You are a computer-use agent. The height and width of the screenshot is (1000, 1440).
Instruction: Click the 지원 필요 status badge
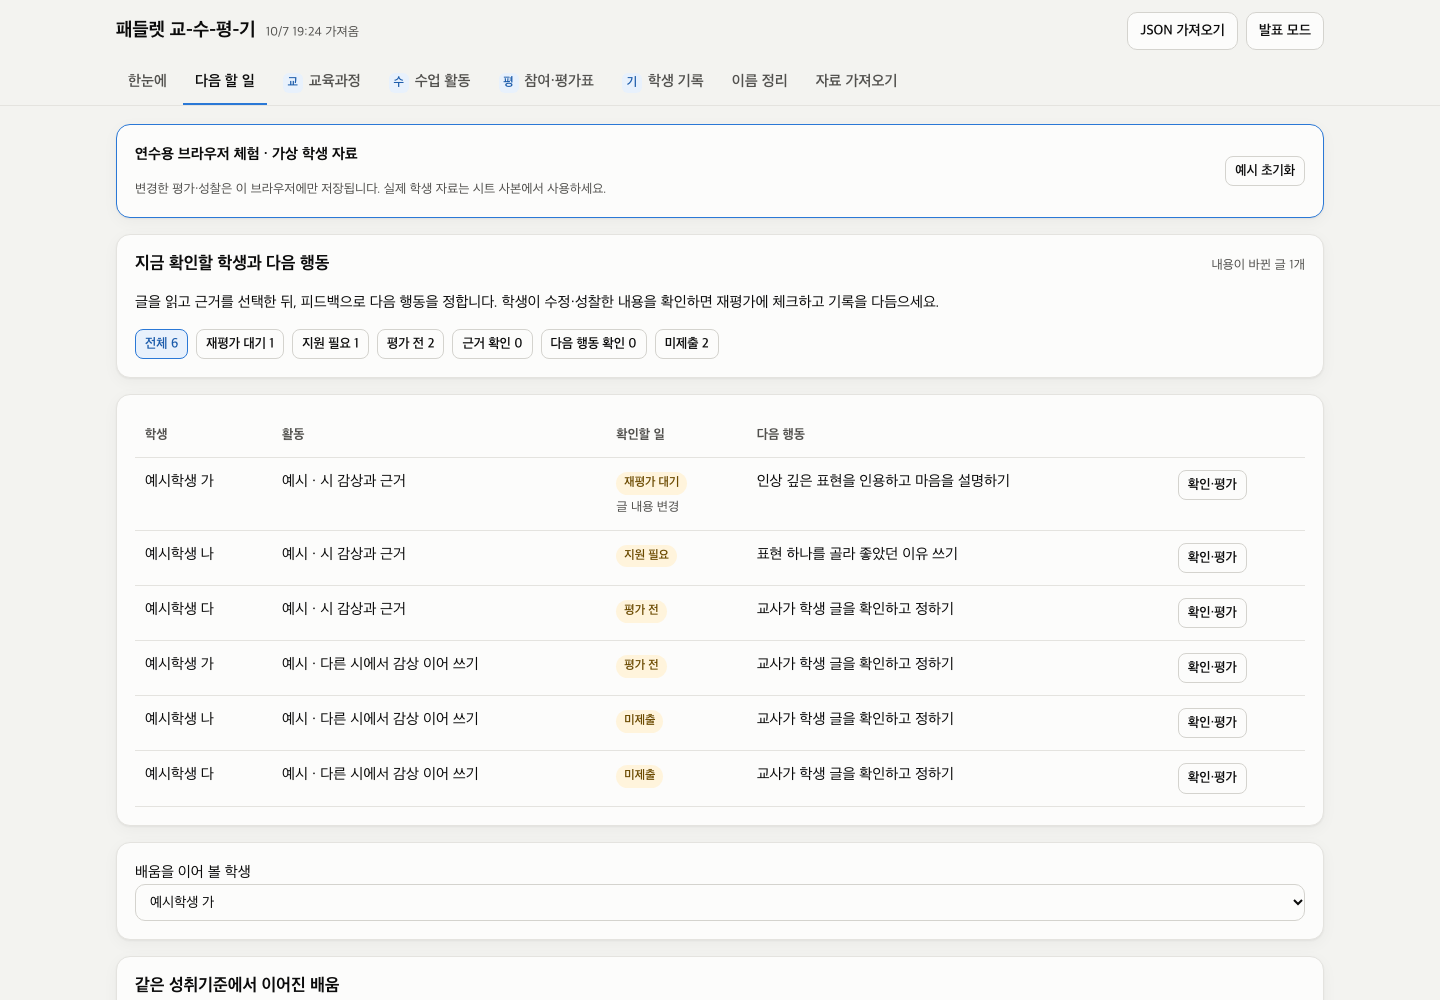click(646, 555)
